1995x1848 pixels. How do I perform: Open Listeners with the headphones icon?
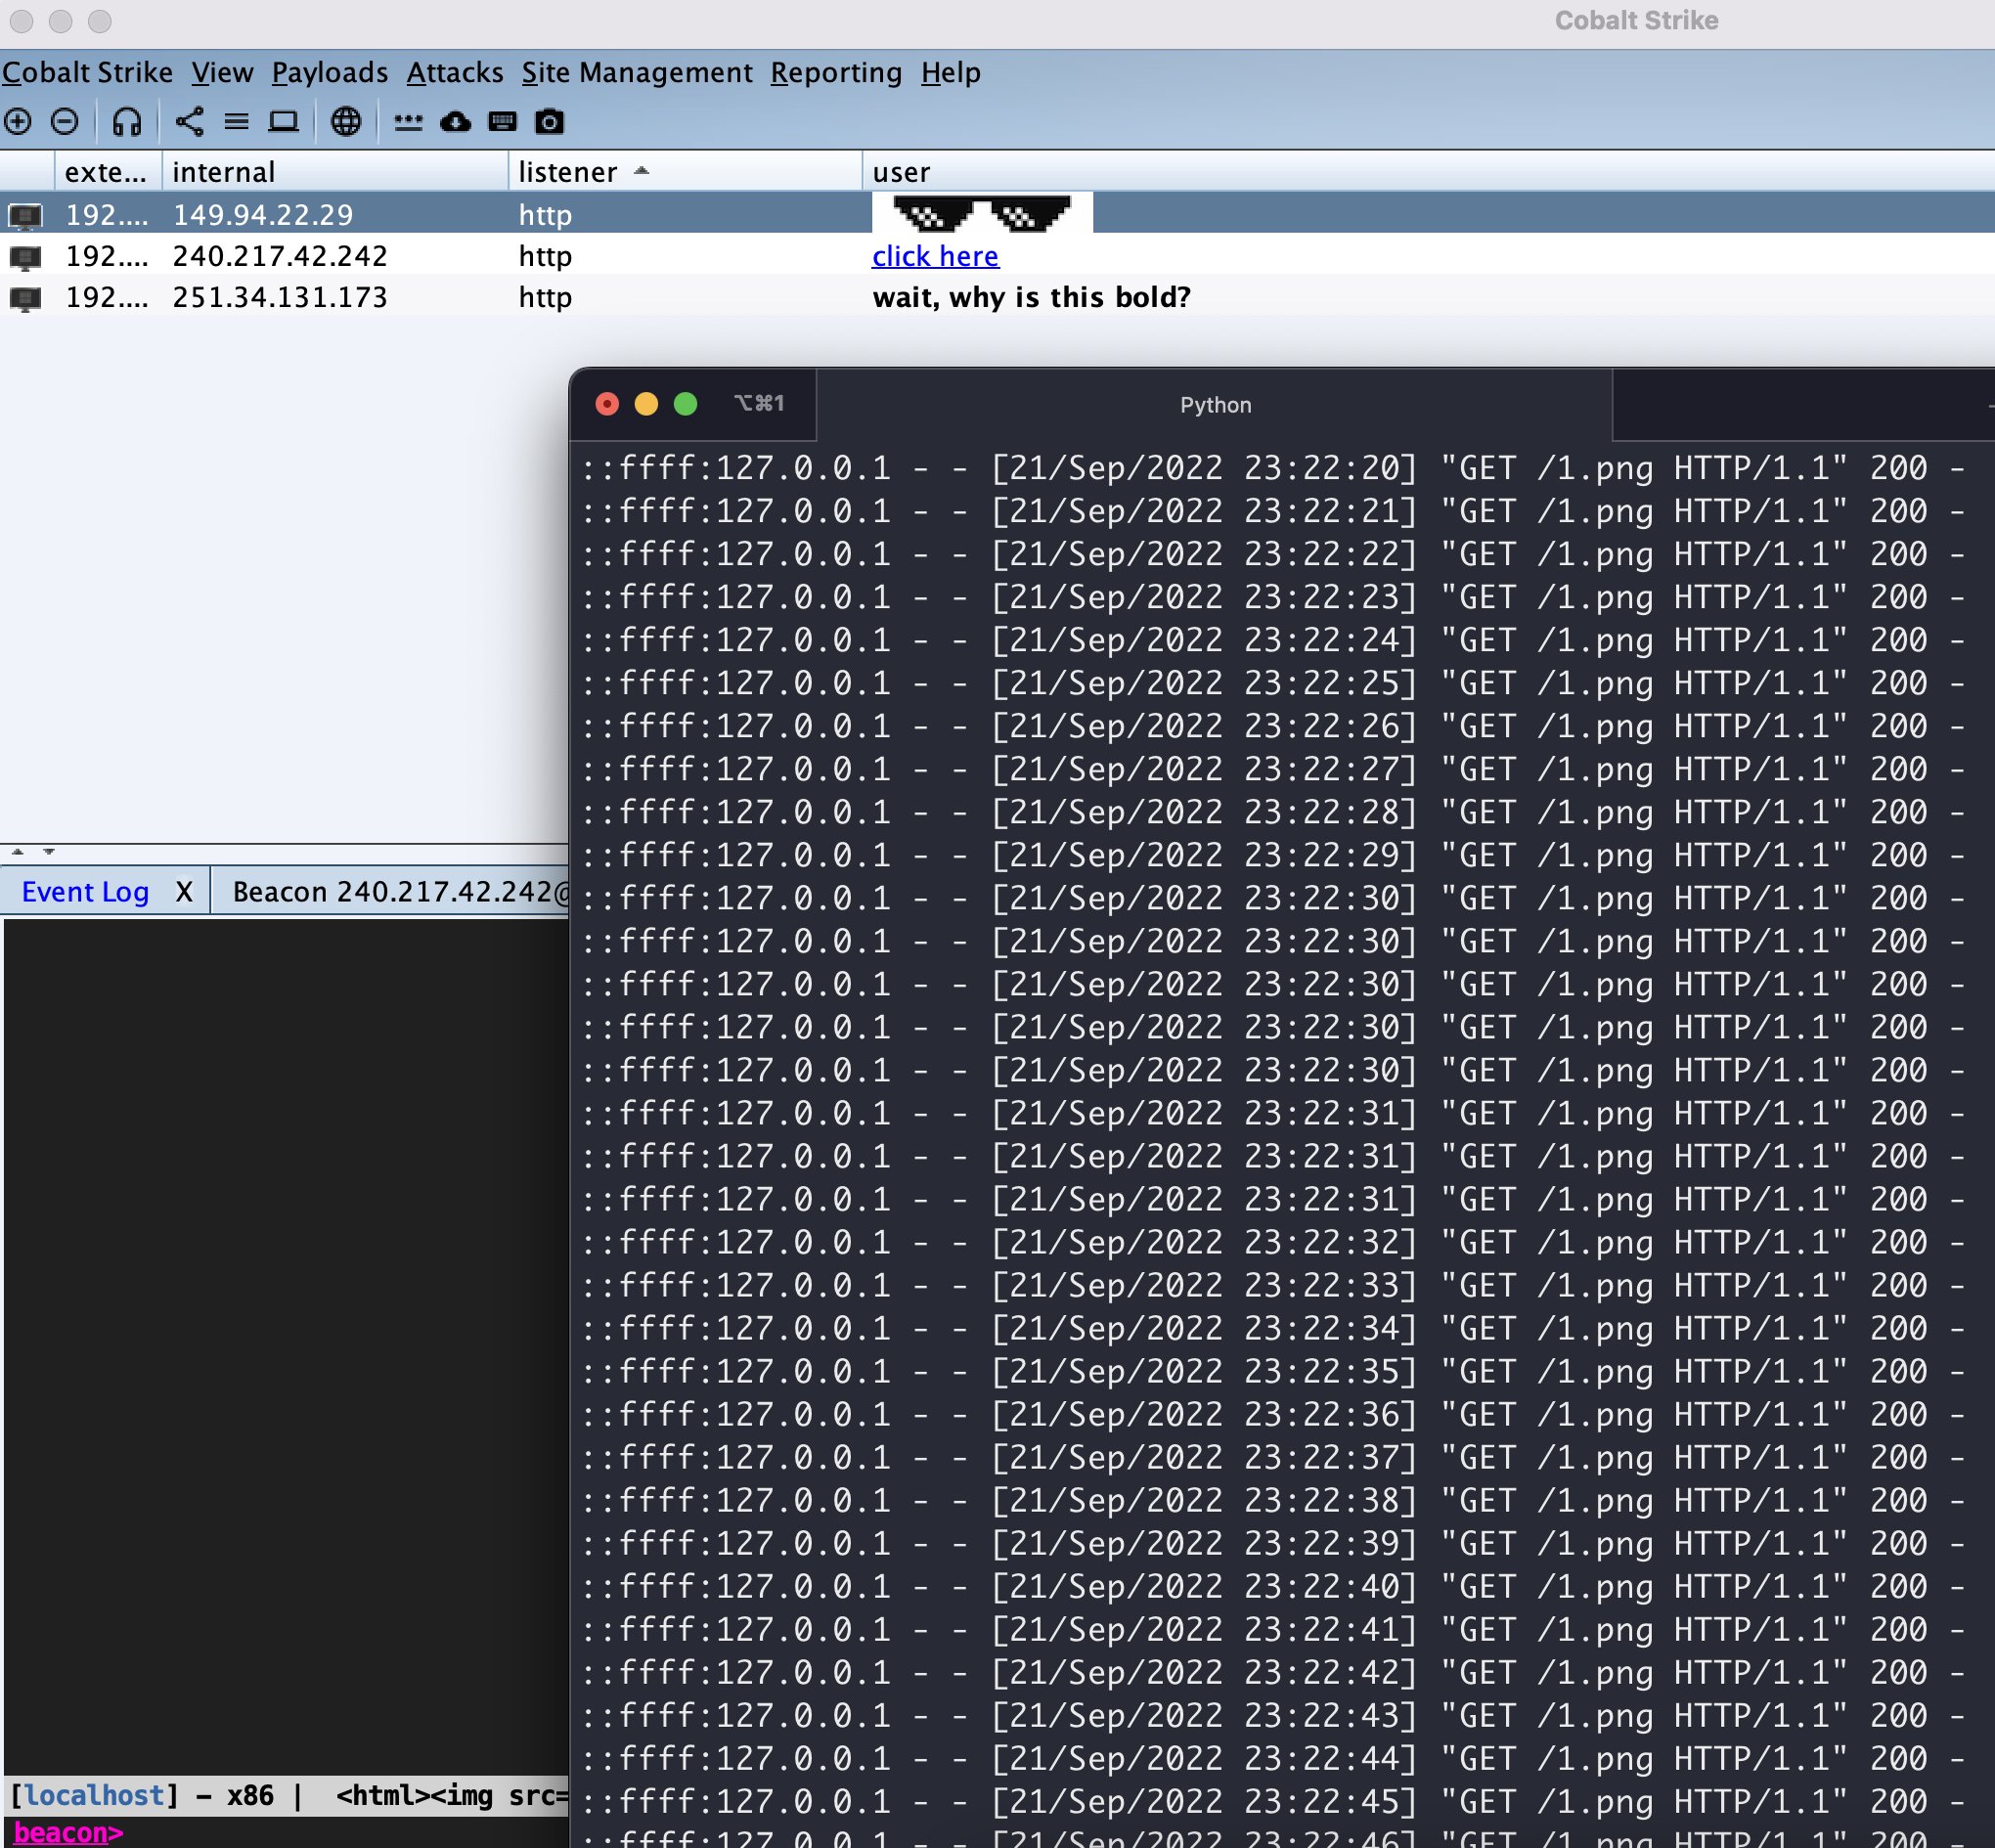[x=127, y=122]
